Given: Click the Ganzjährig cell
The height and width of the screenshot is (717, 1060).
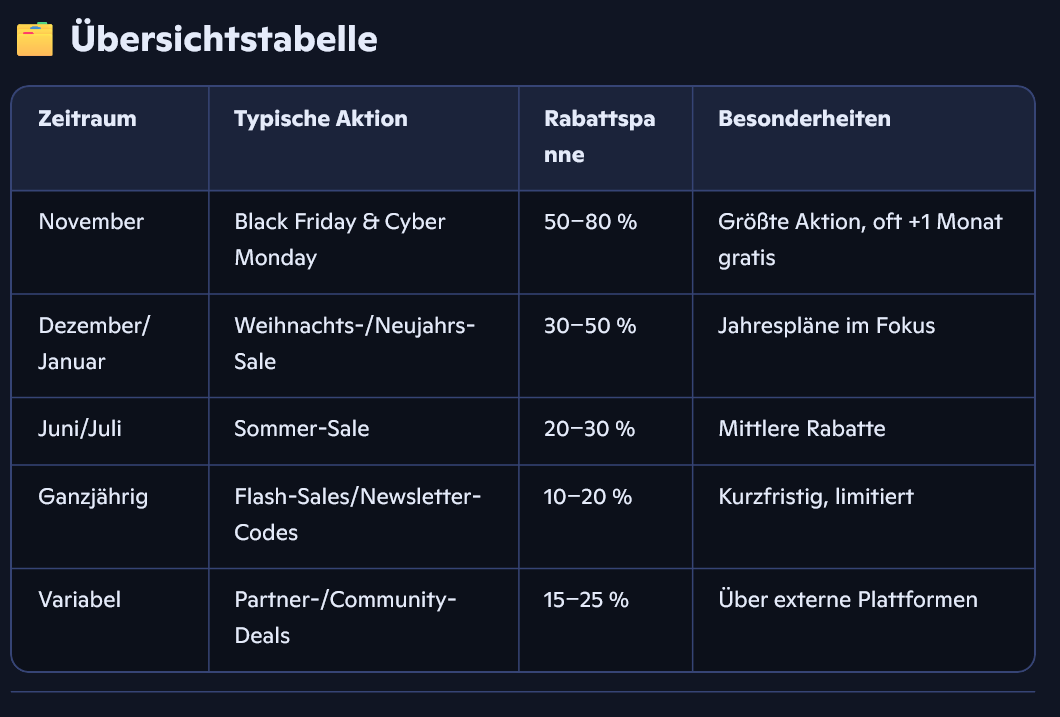Looking at the screenshot, I should [x=93, y=497].
